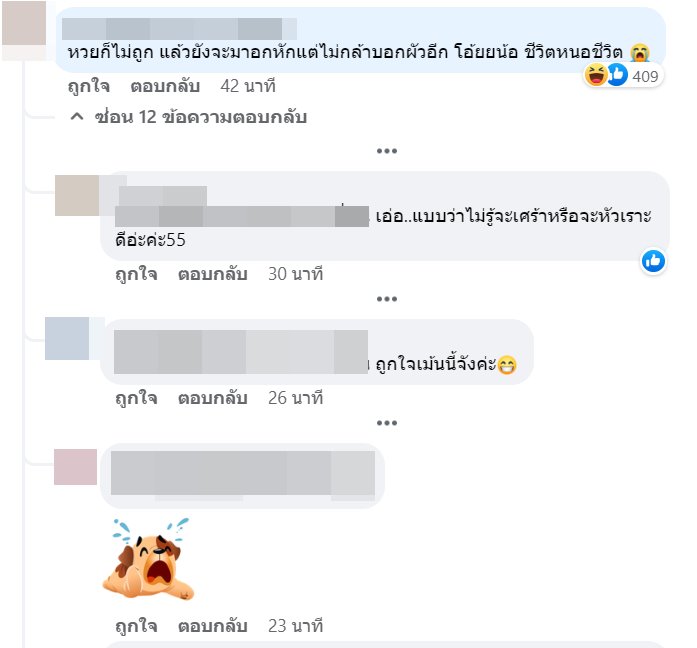Reply to the comment posted 26 minutes ago
Viewport: 697px width, 648px height.
coord(212,398)
